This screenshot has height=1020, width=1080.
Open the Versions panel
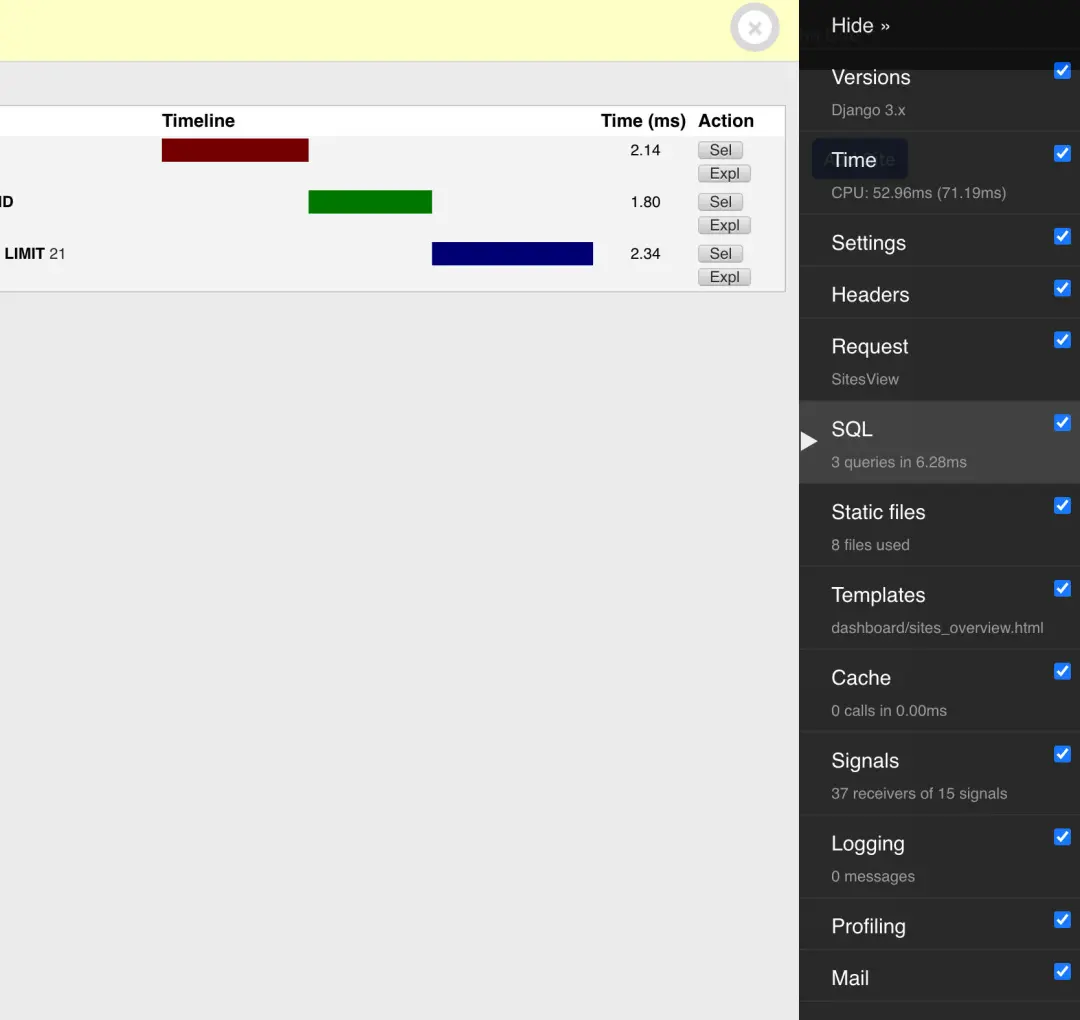tap(871, 77)
